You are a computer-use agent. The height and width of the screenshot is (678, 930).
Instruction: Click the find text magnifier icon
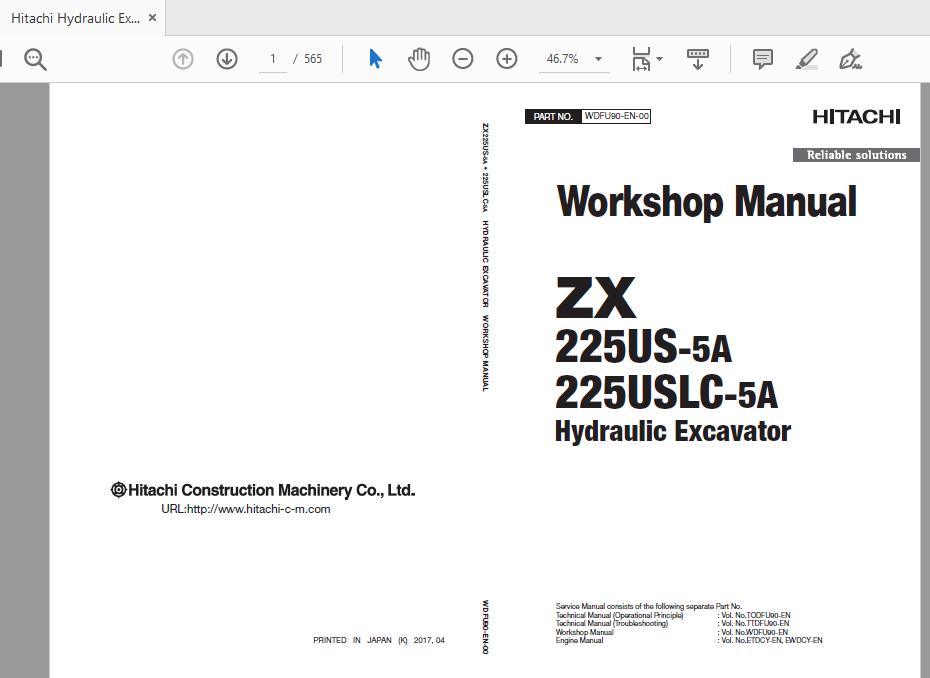coord(35,59)
